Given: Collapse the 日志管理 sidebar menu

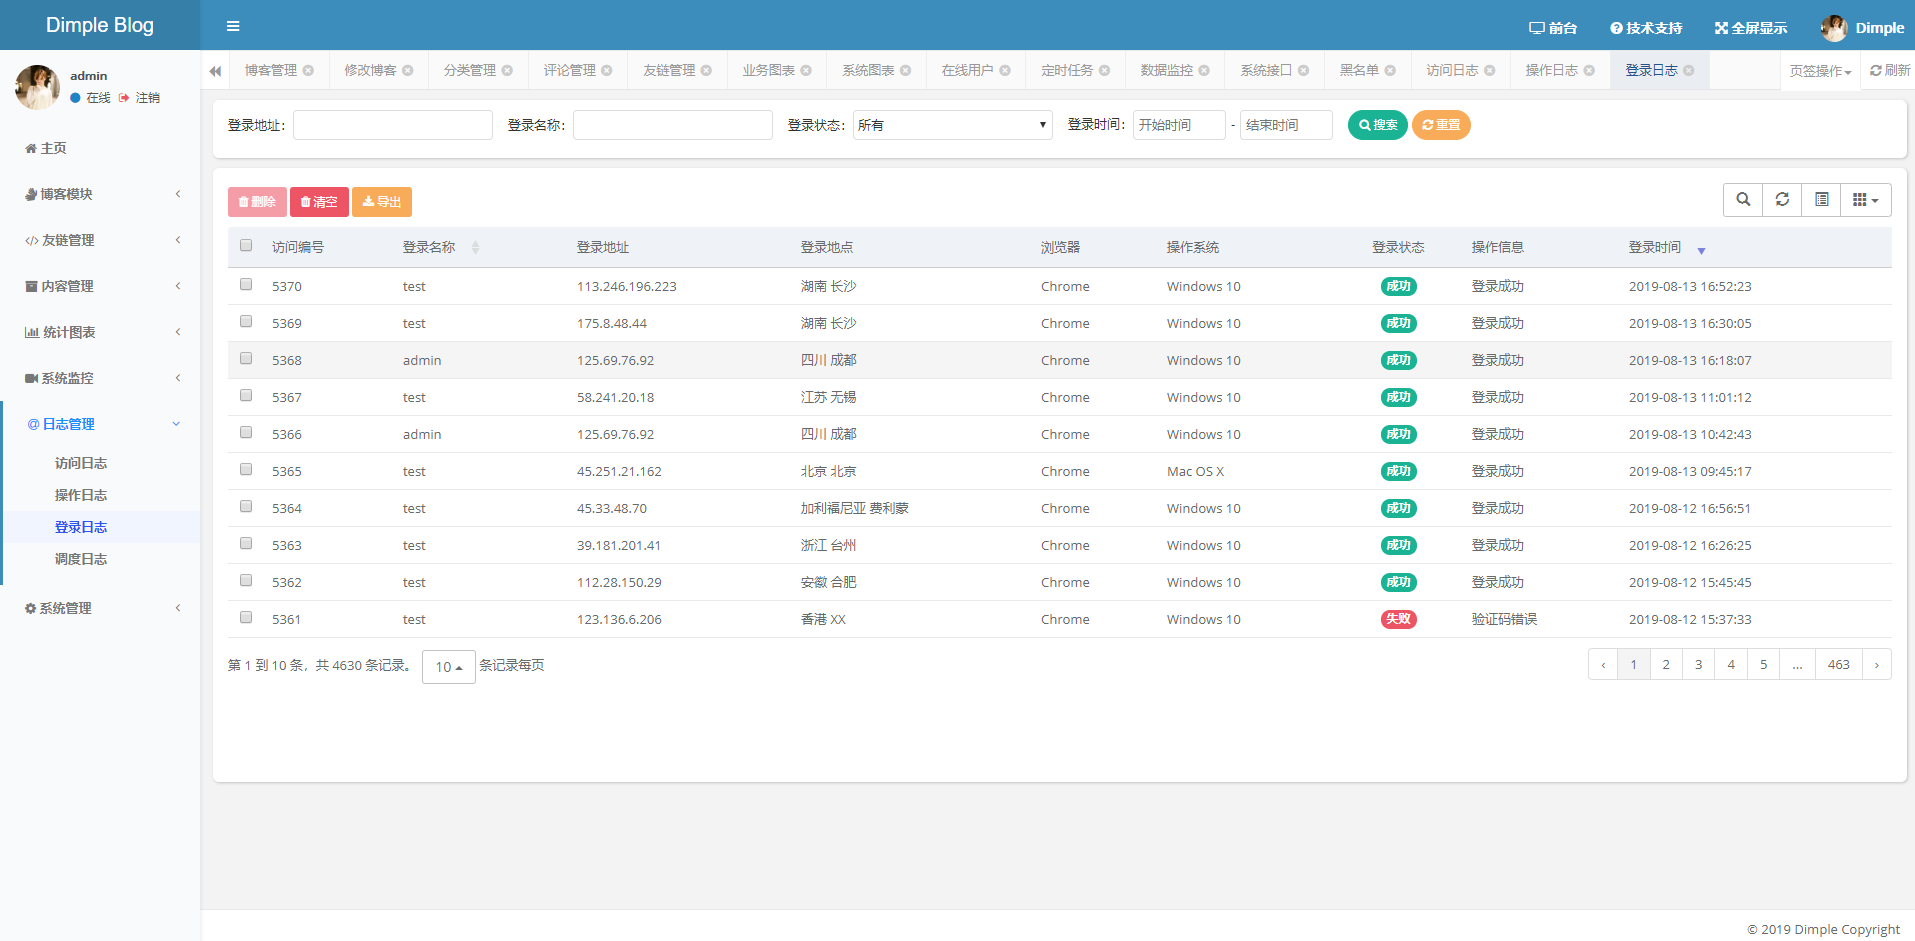Looking at the screenshot, I should (x=100, y=424).
